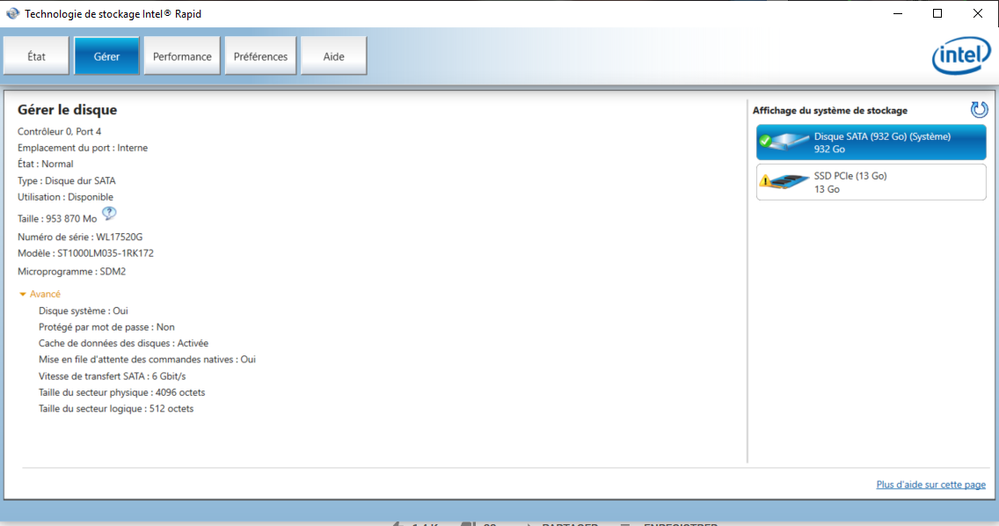Open the Aide tab

[334, 56]
